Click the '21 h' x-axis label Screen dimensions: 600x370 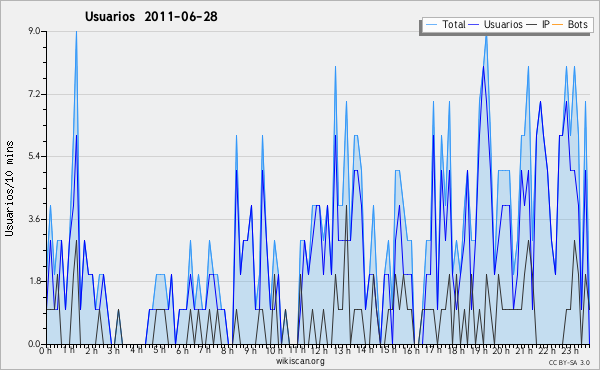[x=524, y=350]
